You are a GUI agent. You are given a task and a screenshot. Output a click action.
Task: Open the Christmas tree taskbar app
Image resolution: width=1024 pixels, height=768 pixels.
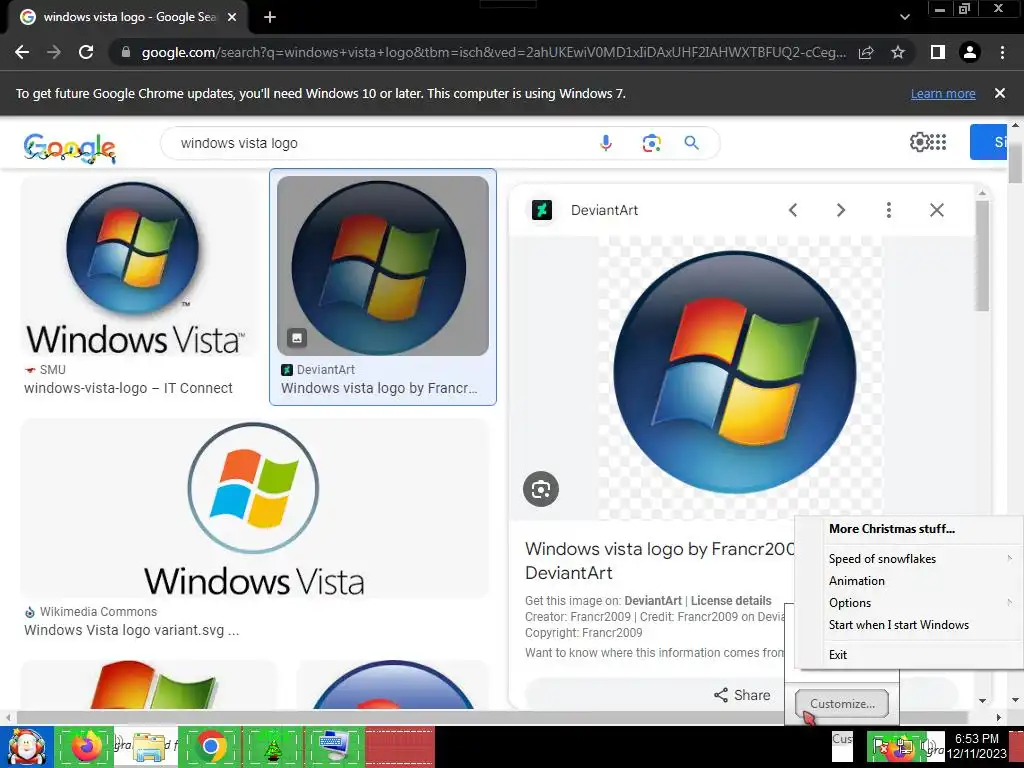click(x=272, y=748)
